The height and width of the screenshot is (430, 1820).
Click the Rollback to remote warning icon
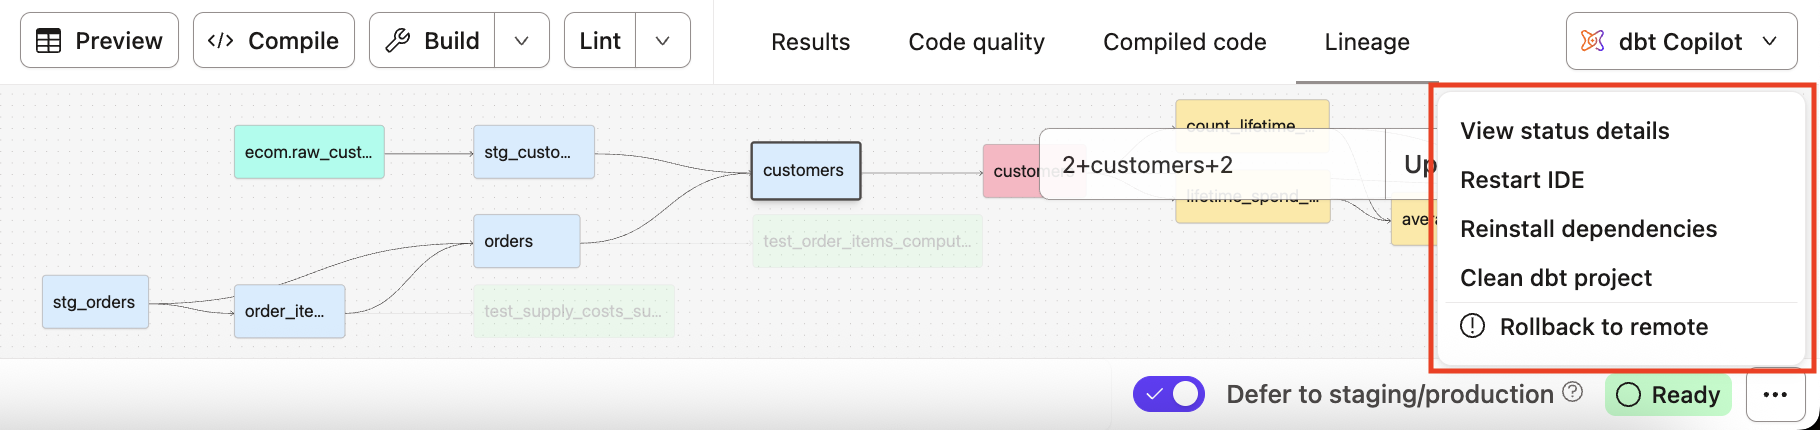coord(1473,326)
